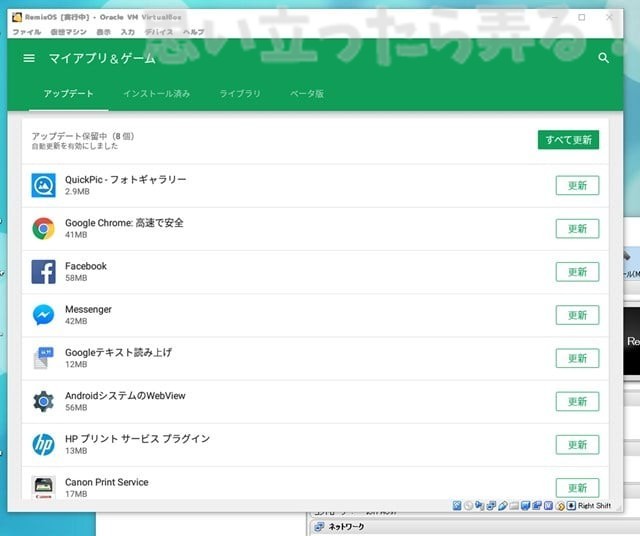The height and width of the screenshot is (536, 640).
Task: Click the マイアプリ＆ゲーム page title
Action: point(102,58)
